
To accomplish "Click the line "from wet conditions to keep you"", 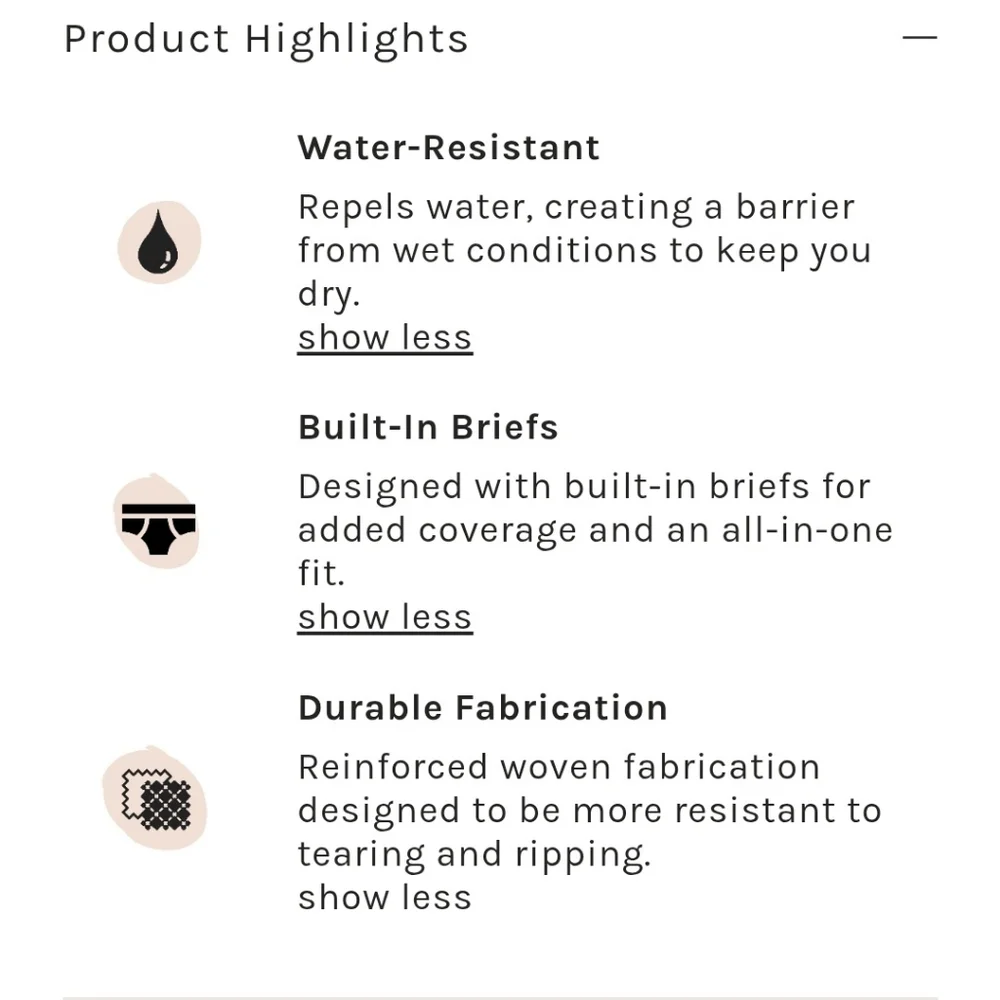I will point(584,250).
